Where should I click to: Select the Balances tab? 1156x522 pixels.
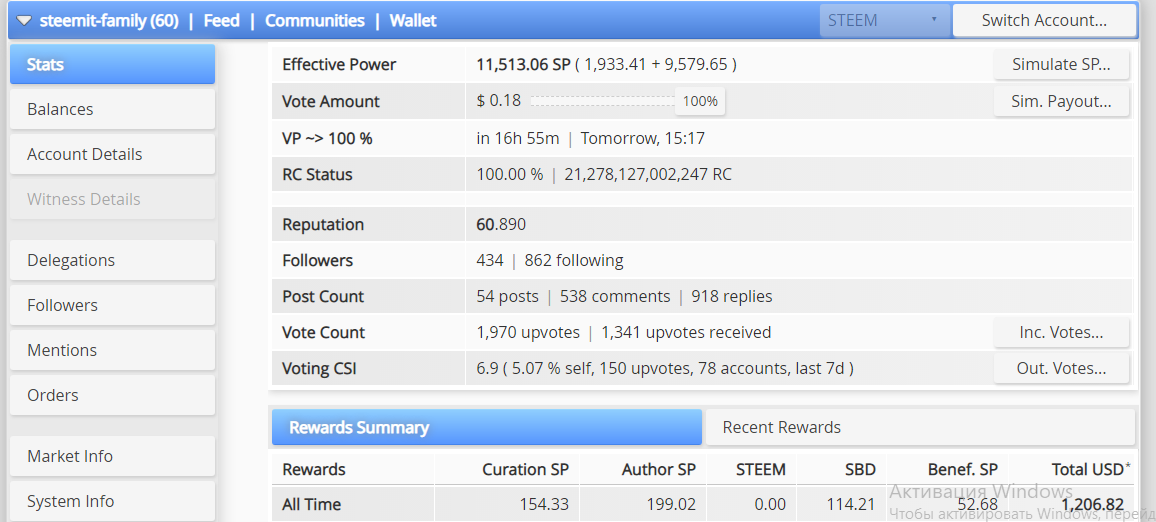(112, 109)
